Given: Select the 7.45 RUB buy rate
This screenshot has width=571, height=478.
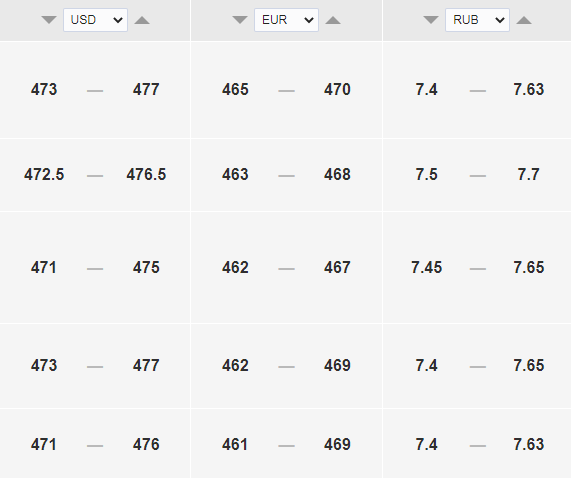Looking at the screenshot, I should tap(426, 268).
